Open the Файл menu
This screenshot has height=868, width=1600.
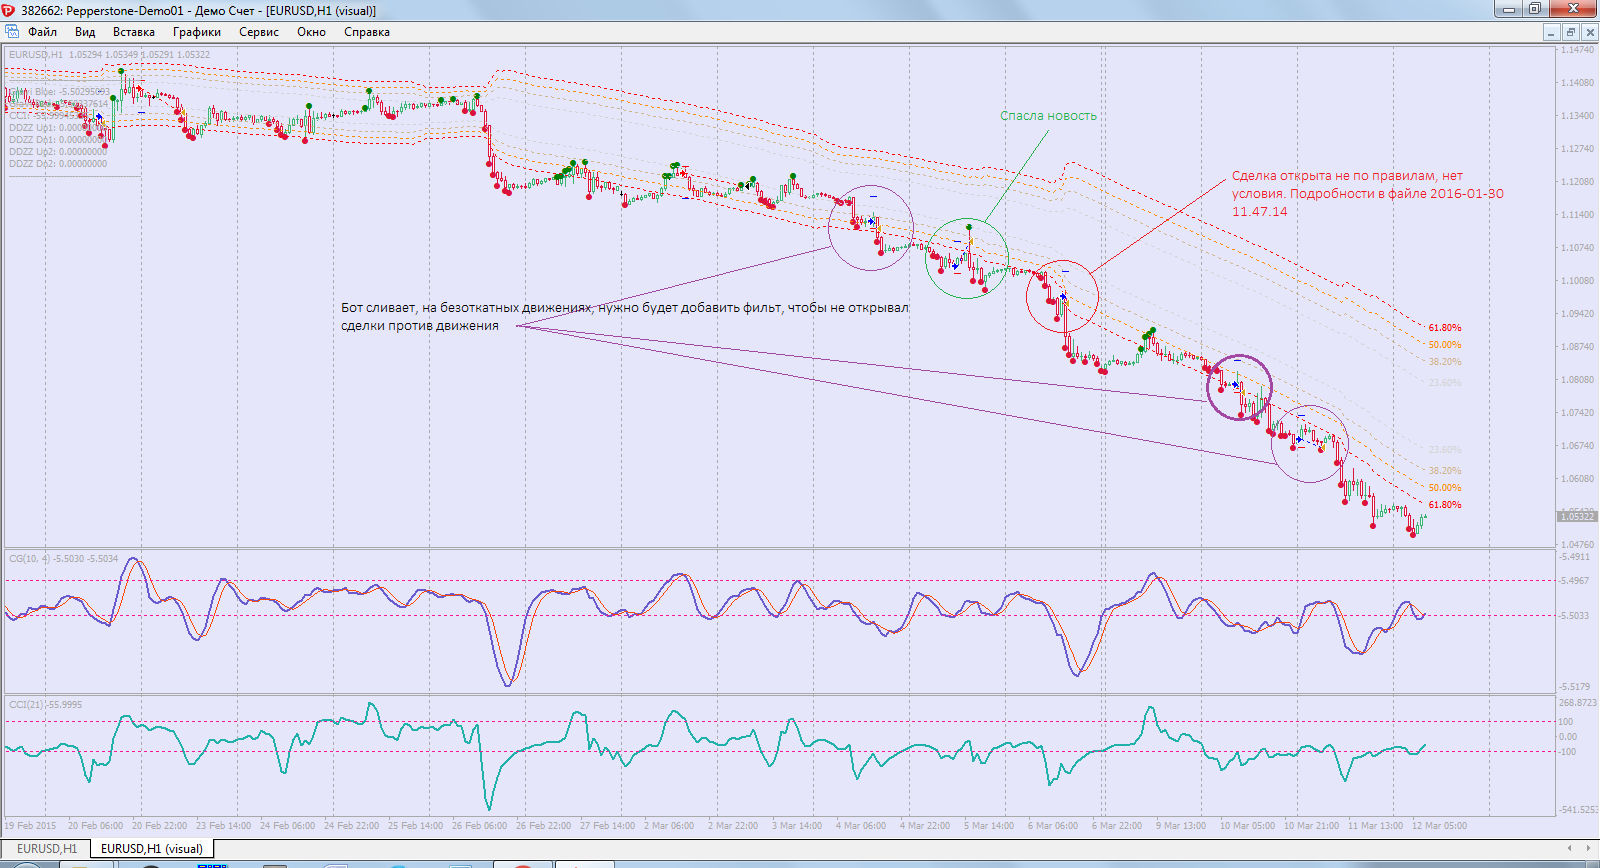42,32
